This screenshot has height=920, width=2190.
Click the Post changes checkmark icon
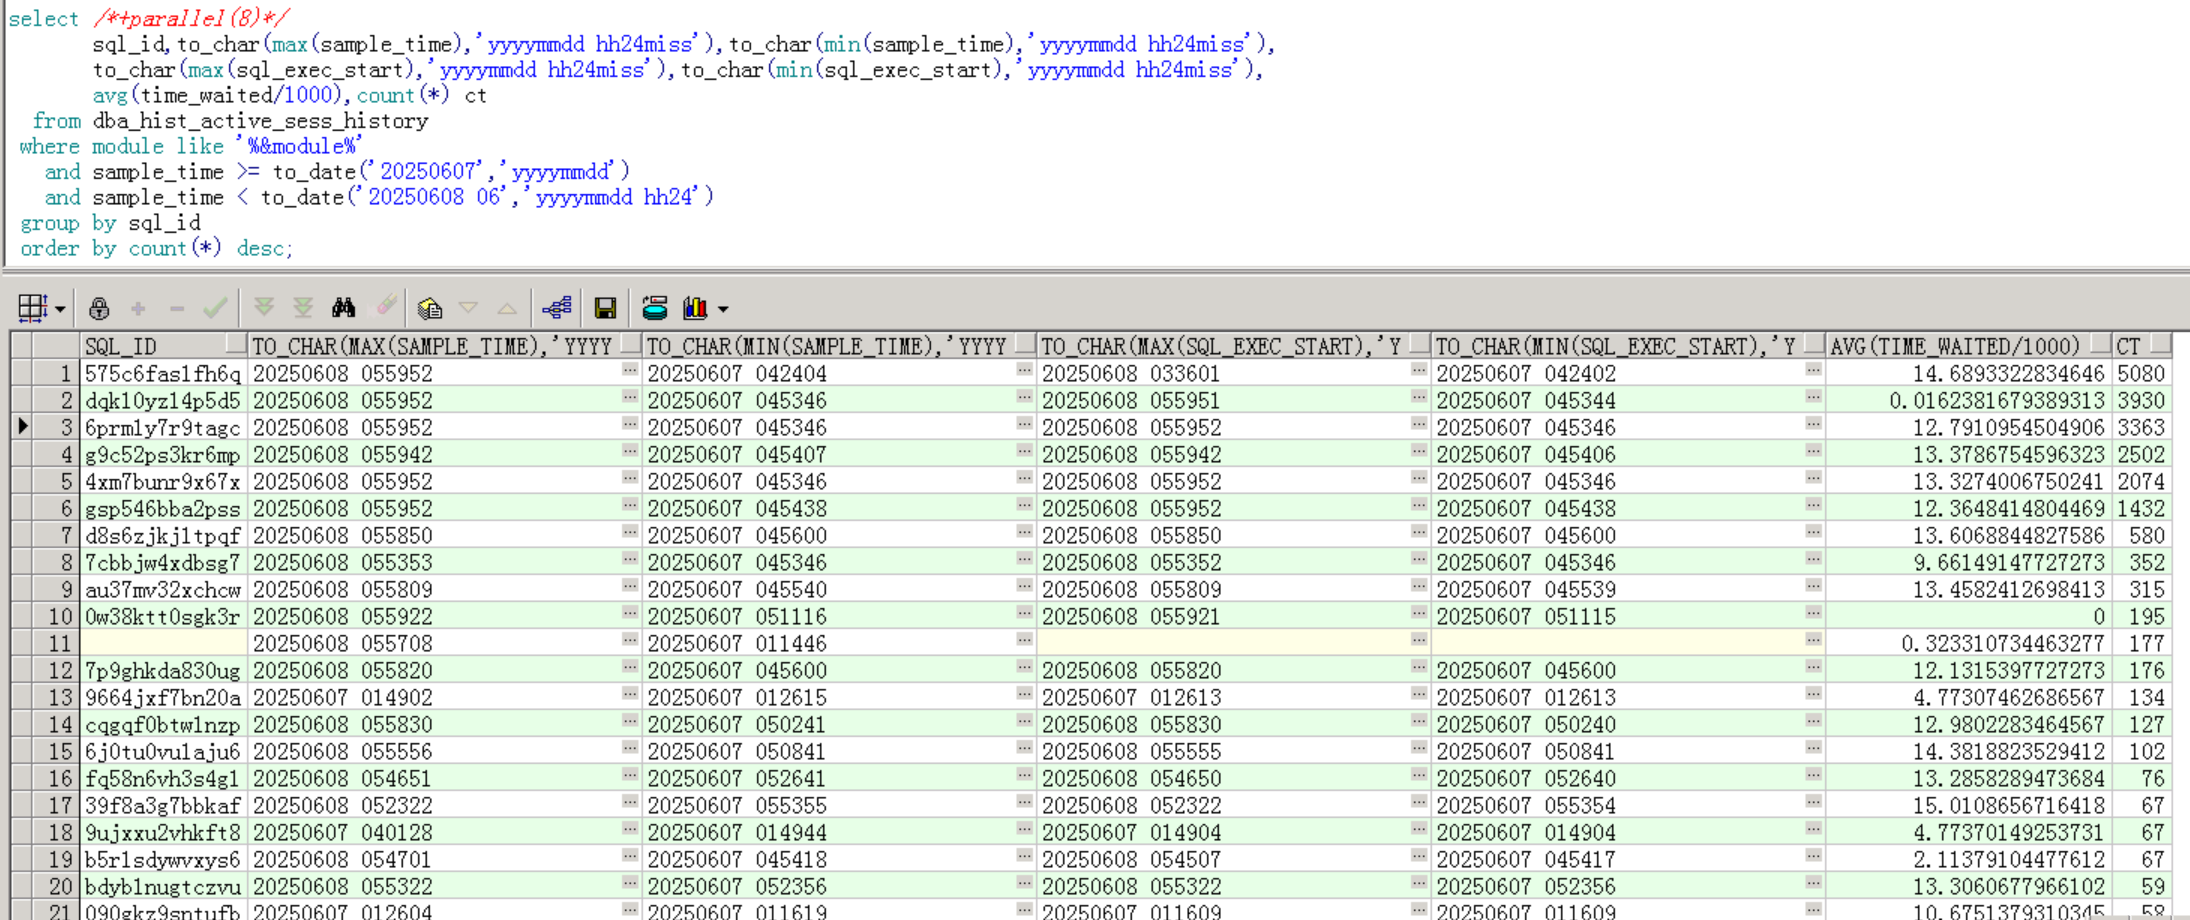(215, 308)
